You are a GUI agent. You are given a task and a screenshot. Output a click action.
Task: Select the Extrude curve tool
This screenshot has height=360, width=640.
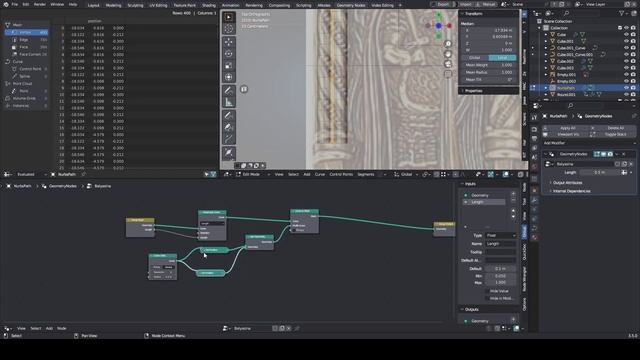click(229, 139)
